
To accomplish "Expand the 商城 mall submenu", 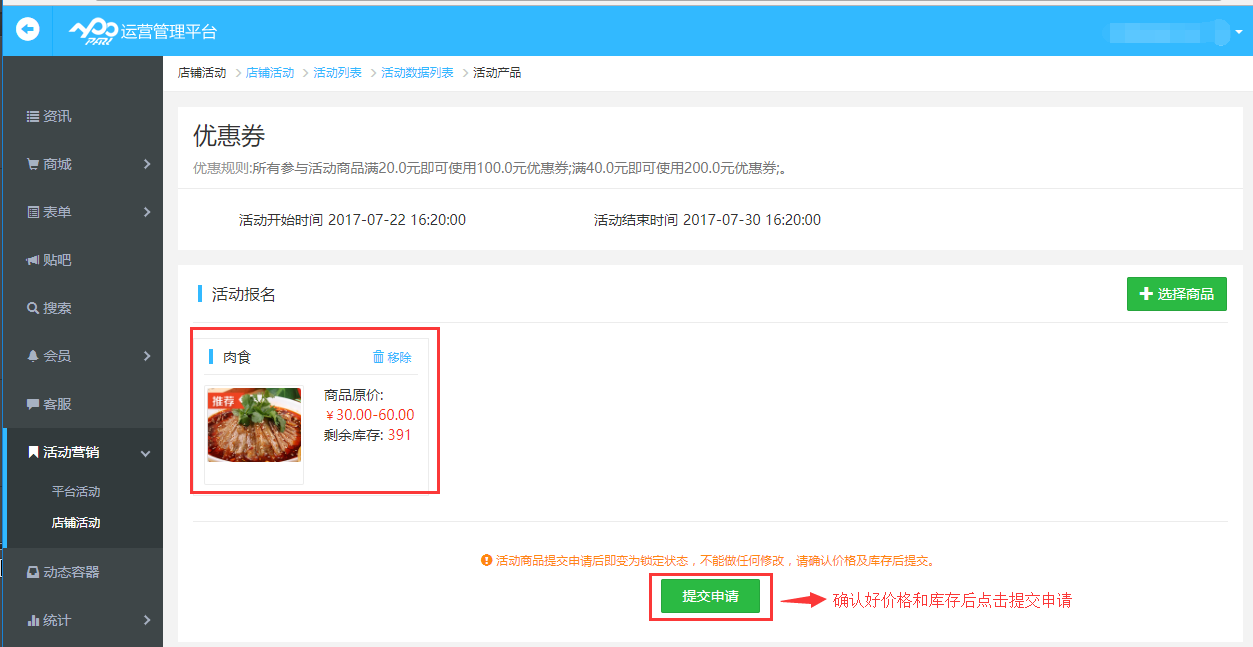I will [x=147, y=163].
